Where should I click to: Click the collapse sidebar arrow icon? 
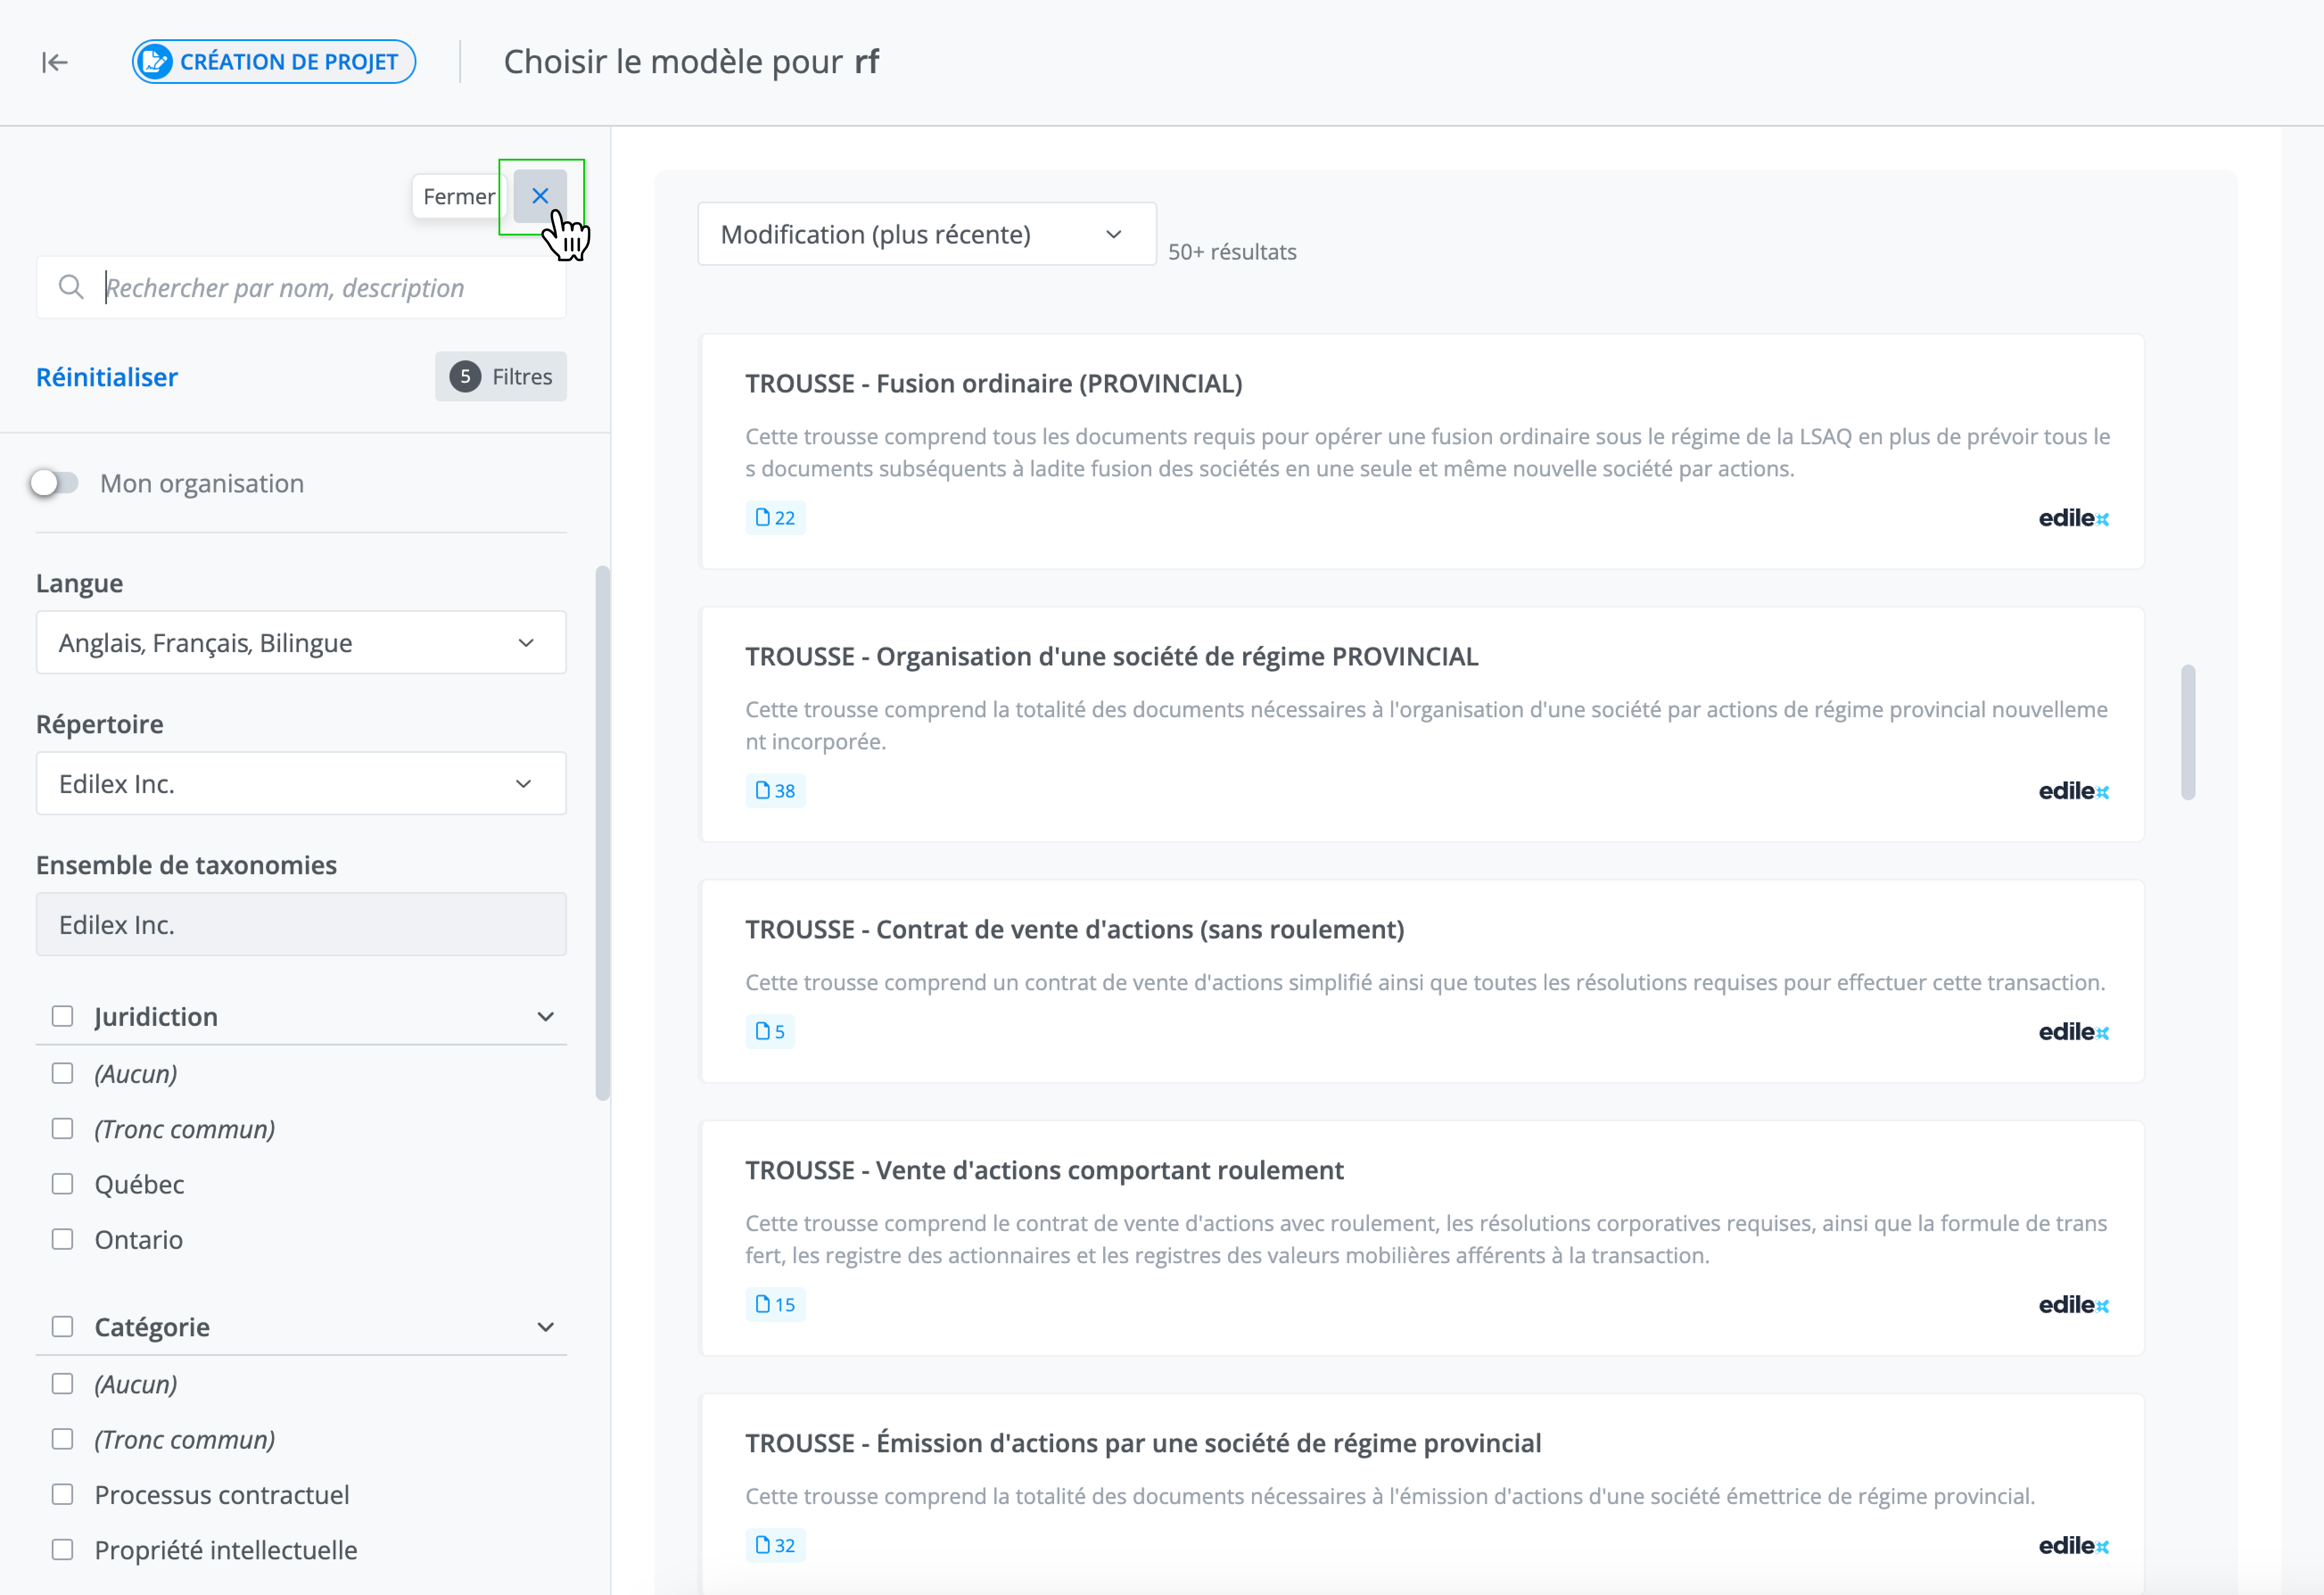[55, 62]
